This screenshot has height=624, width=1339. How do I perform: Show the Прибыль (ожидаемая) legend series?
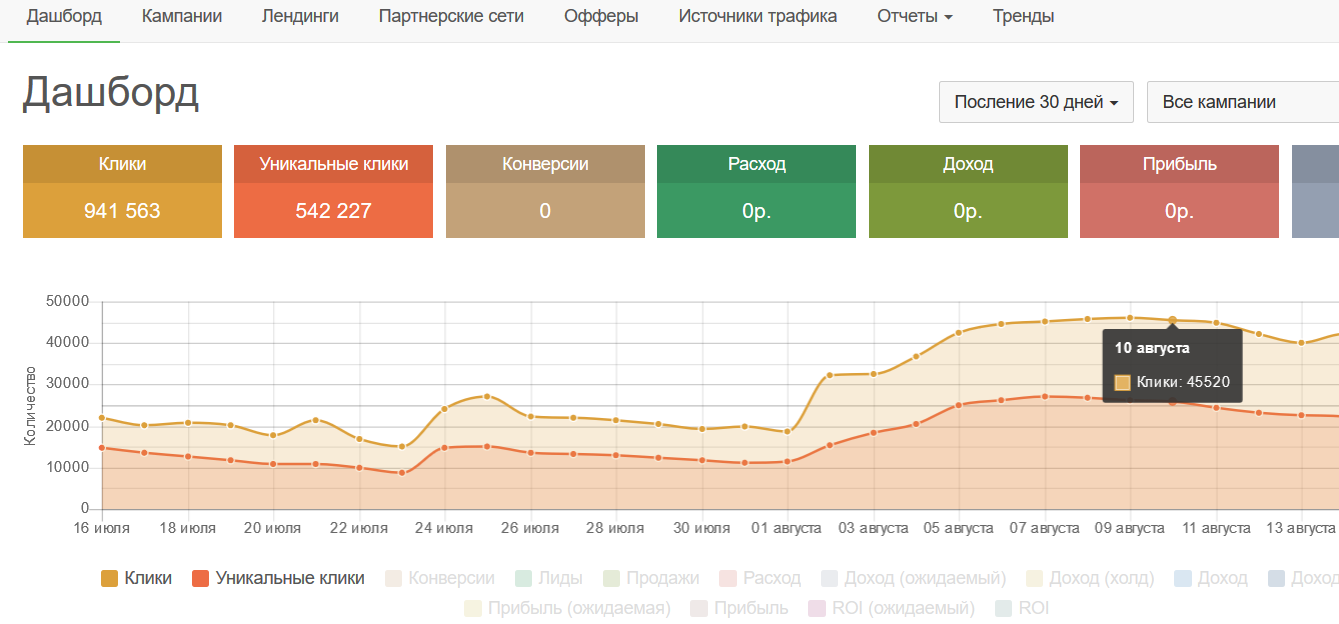tap(568, 608)
